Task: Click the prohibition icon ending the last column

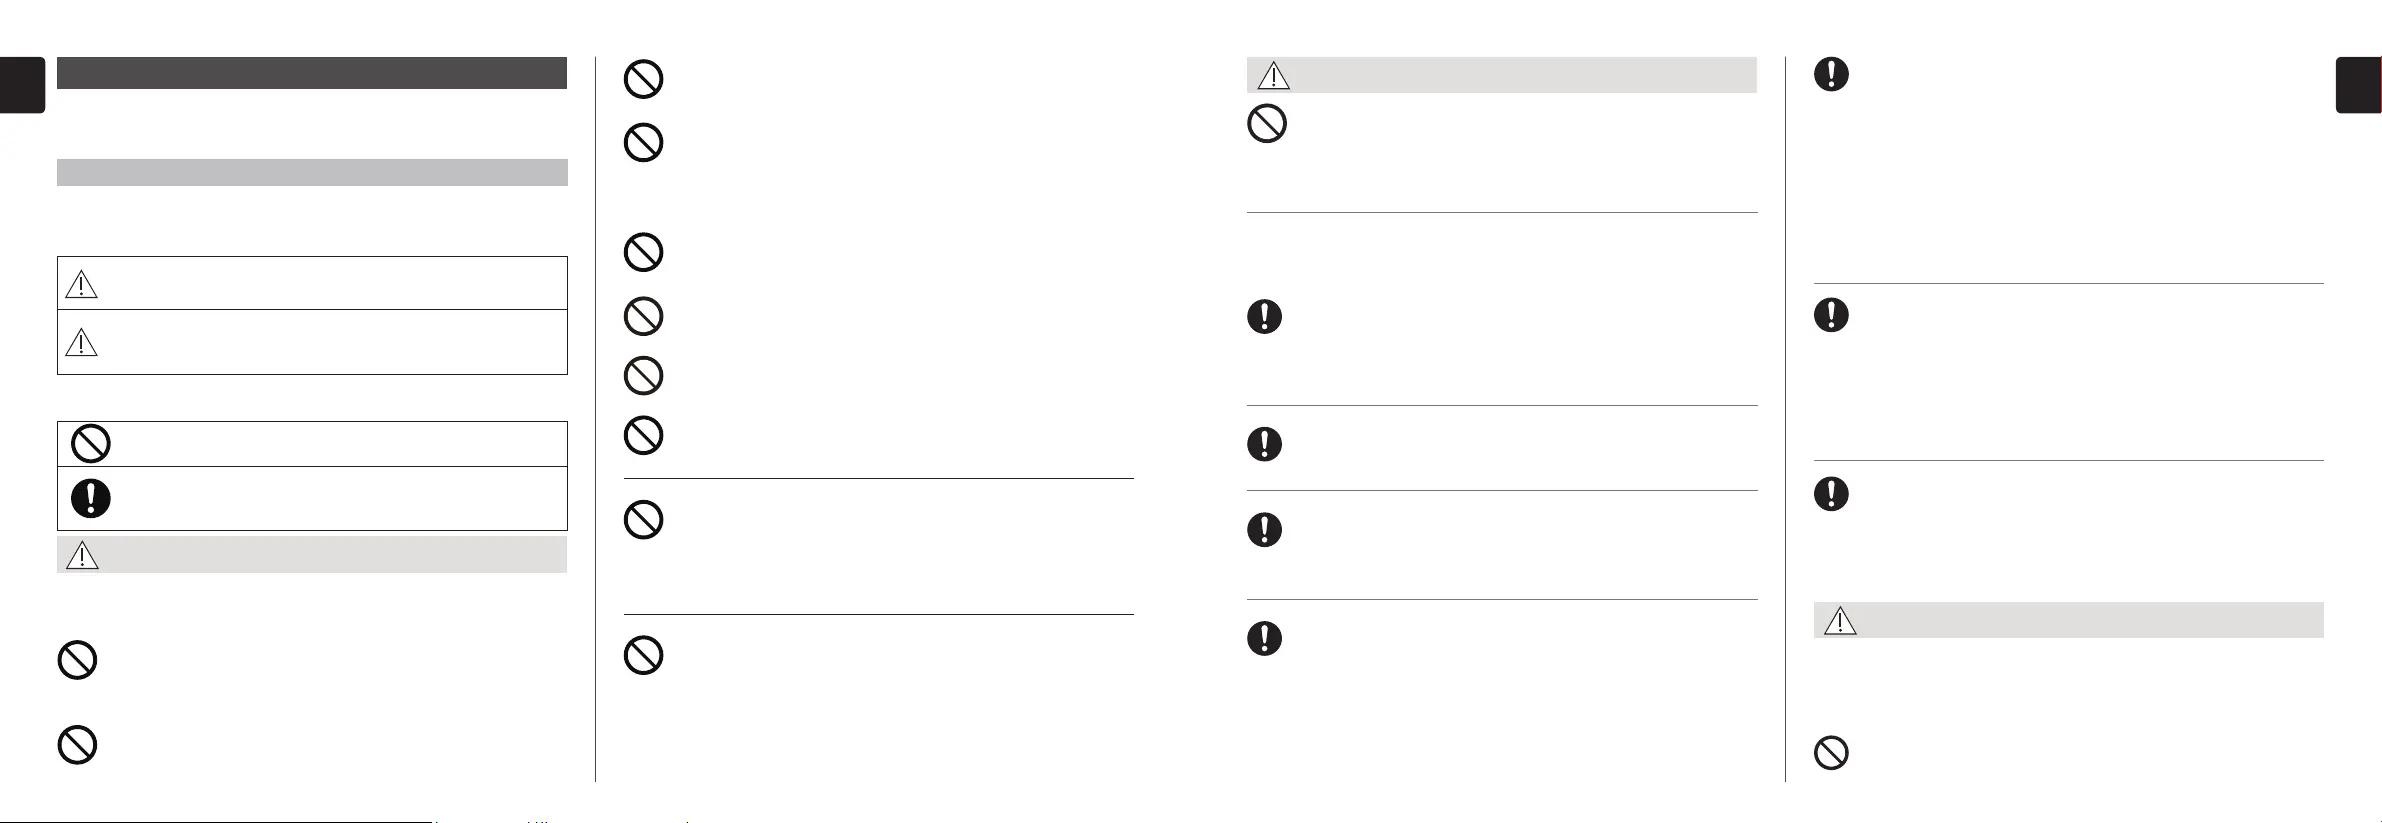Action: tap(1831, 753)
